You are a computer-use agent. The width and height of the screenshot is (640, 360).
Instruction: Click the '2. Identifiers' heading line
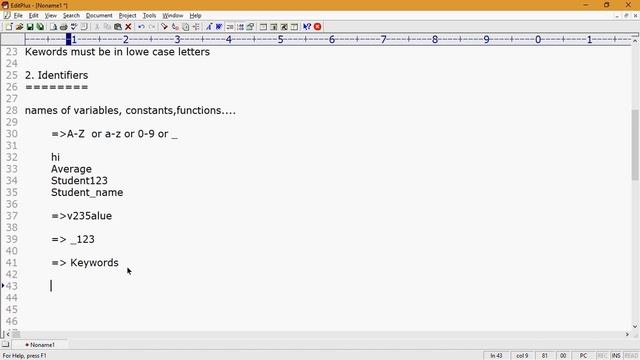56,76
